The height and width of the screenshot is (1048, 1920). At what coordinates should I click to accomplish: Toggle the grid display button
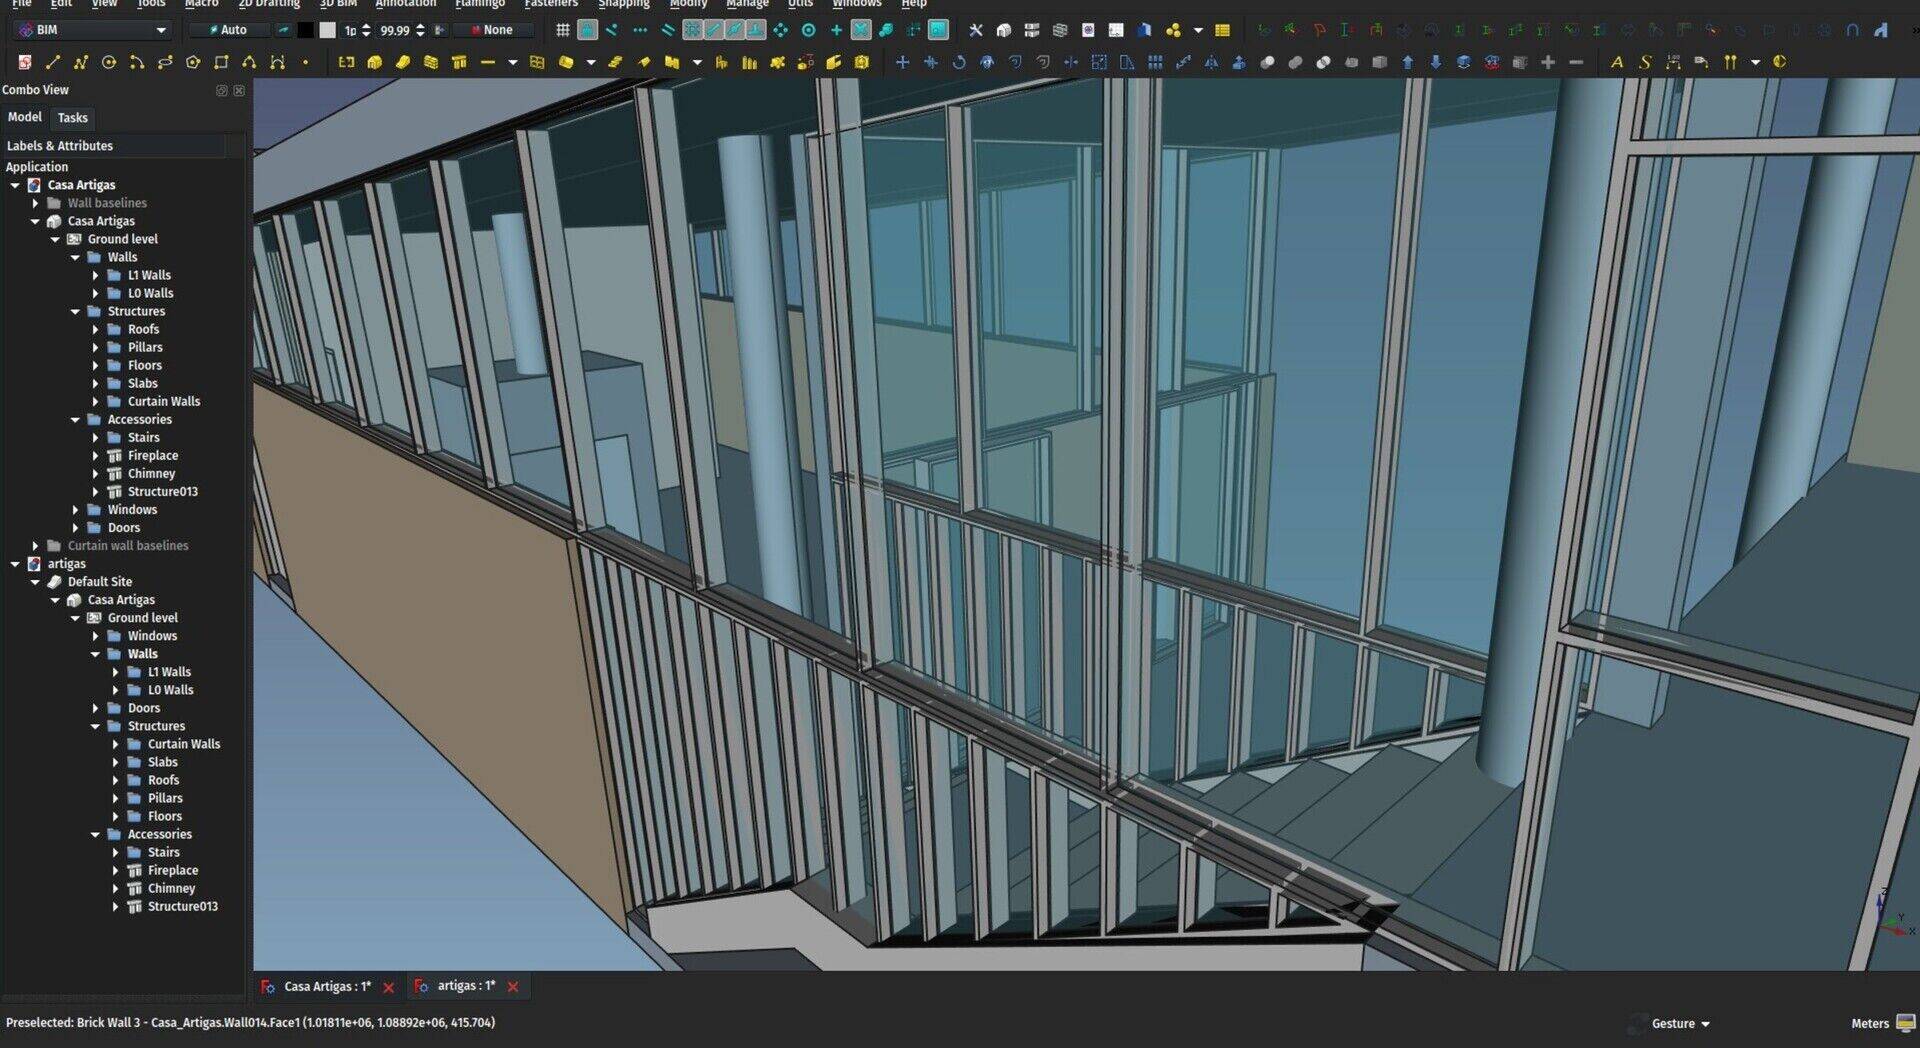(x=563, y=30)
